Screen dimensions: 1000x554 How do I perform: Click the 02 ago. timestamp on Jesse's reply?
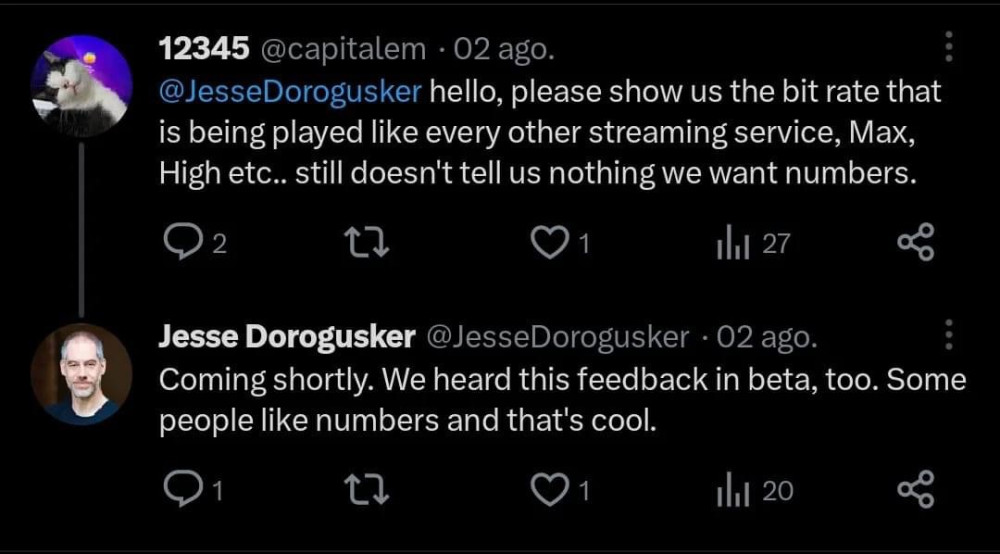[x=767, y=338]
